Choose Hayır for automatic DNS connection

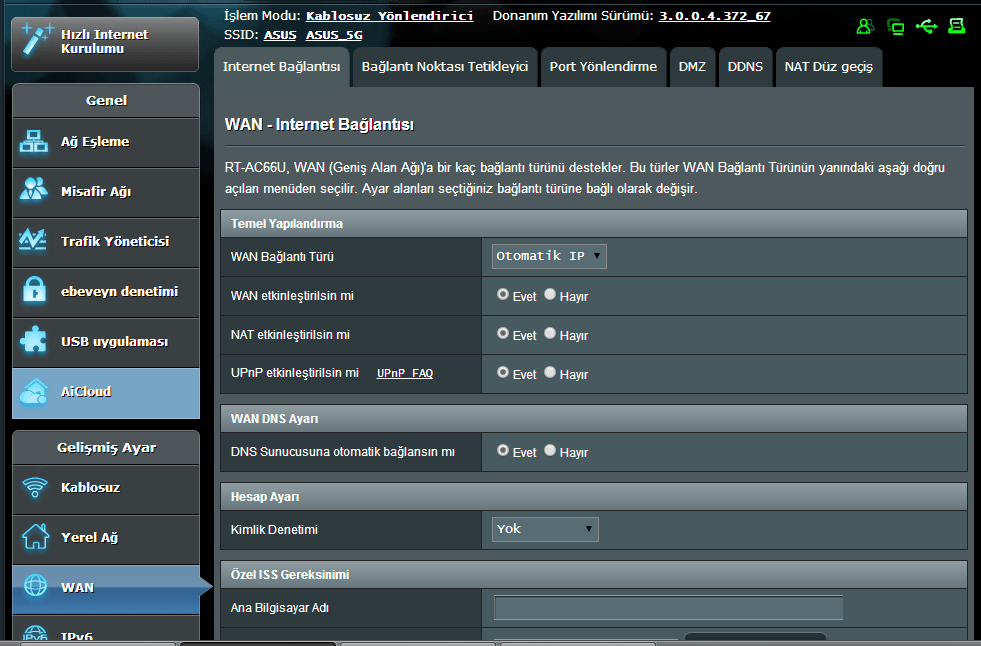pos(550,451)
